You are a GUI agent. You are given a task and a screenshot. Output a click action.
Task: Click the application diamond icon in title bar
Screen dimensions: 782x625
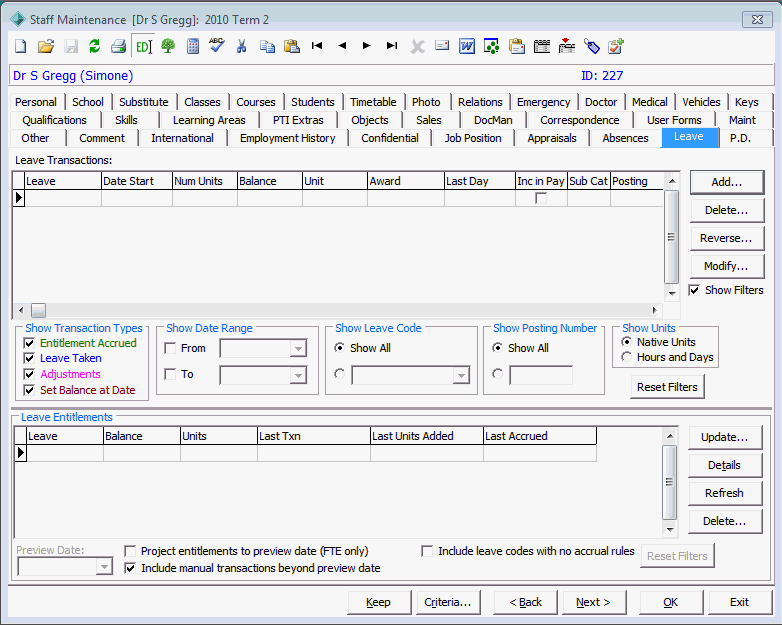(x=18, y=19)
